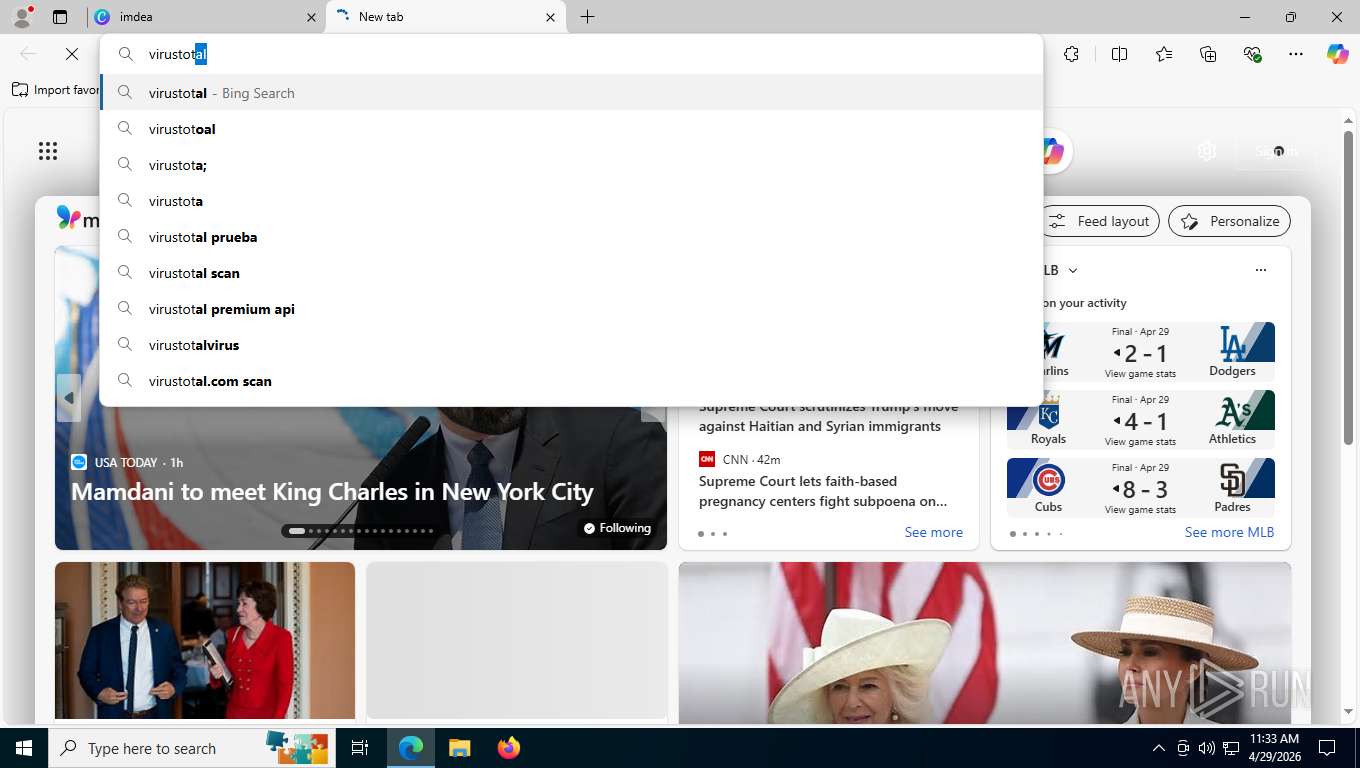Open page settings gear icon
Screen dimensions: 1360x768
[x=1207, y=151]
